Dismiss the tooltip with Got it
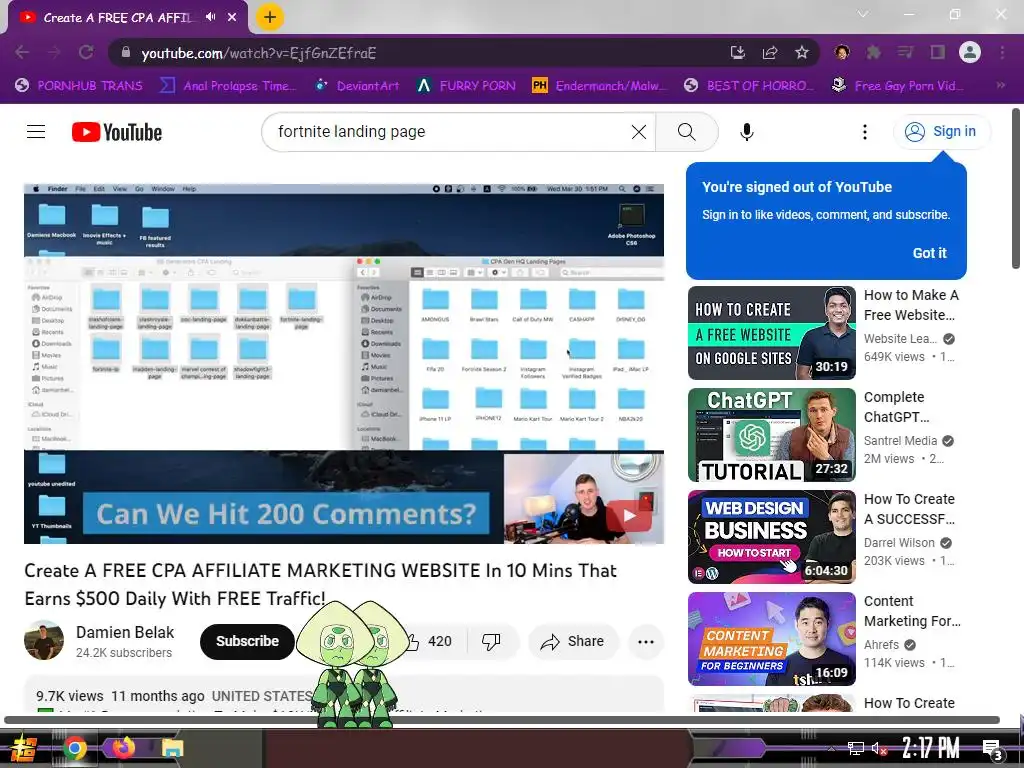Screen dimensions: 1024x768 (929, 253)
